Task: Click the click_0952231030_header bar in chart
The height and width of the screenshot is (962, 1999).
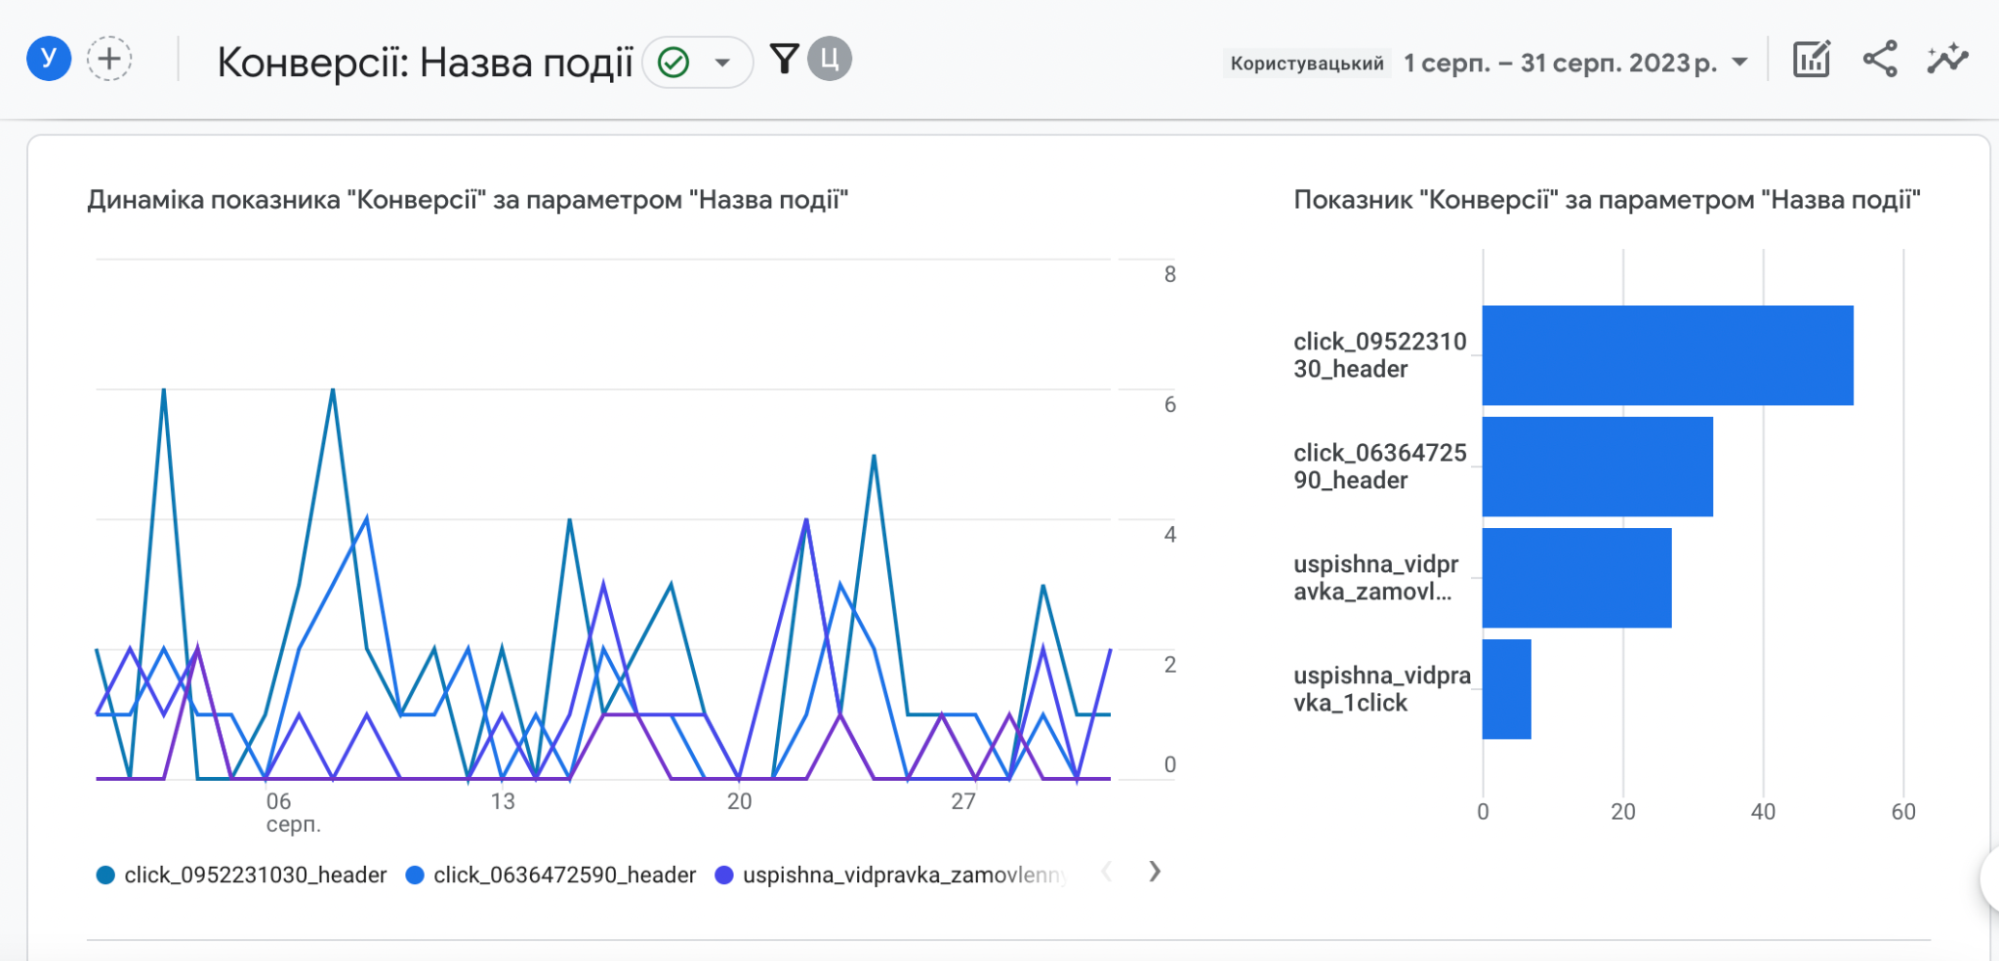Action: [1667, 355]
